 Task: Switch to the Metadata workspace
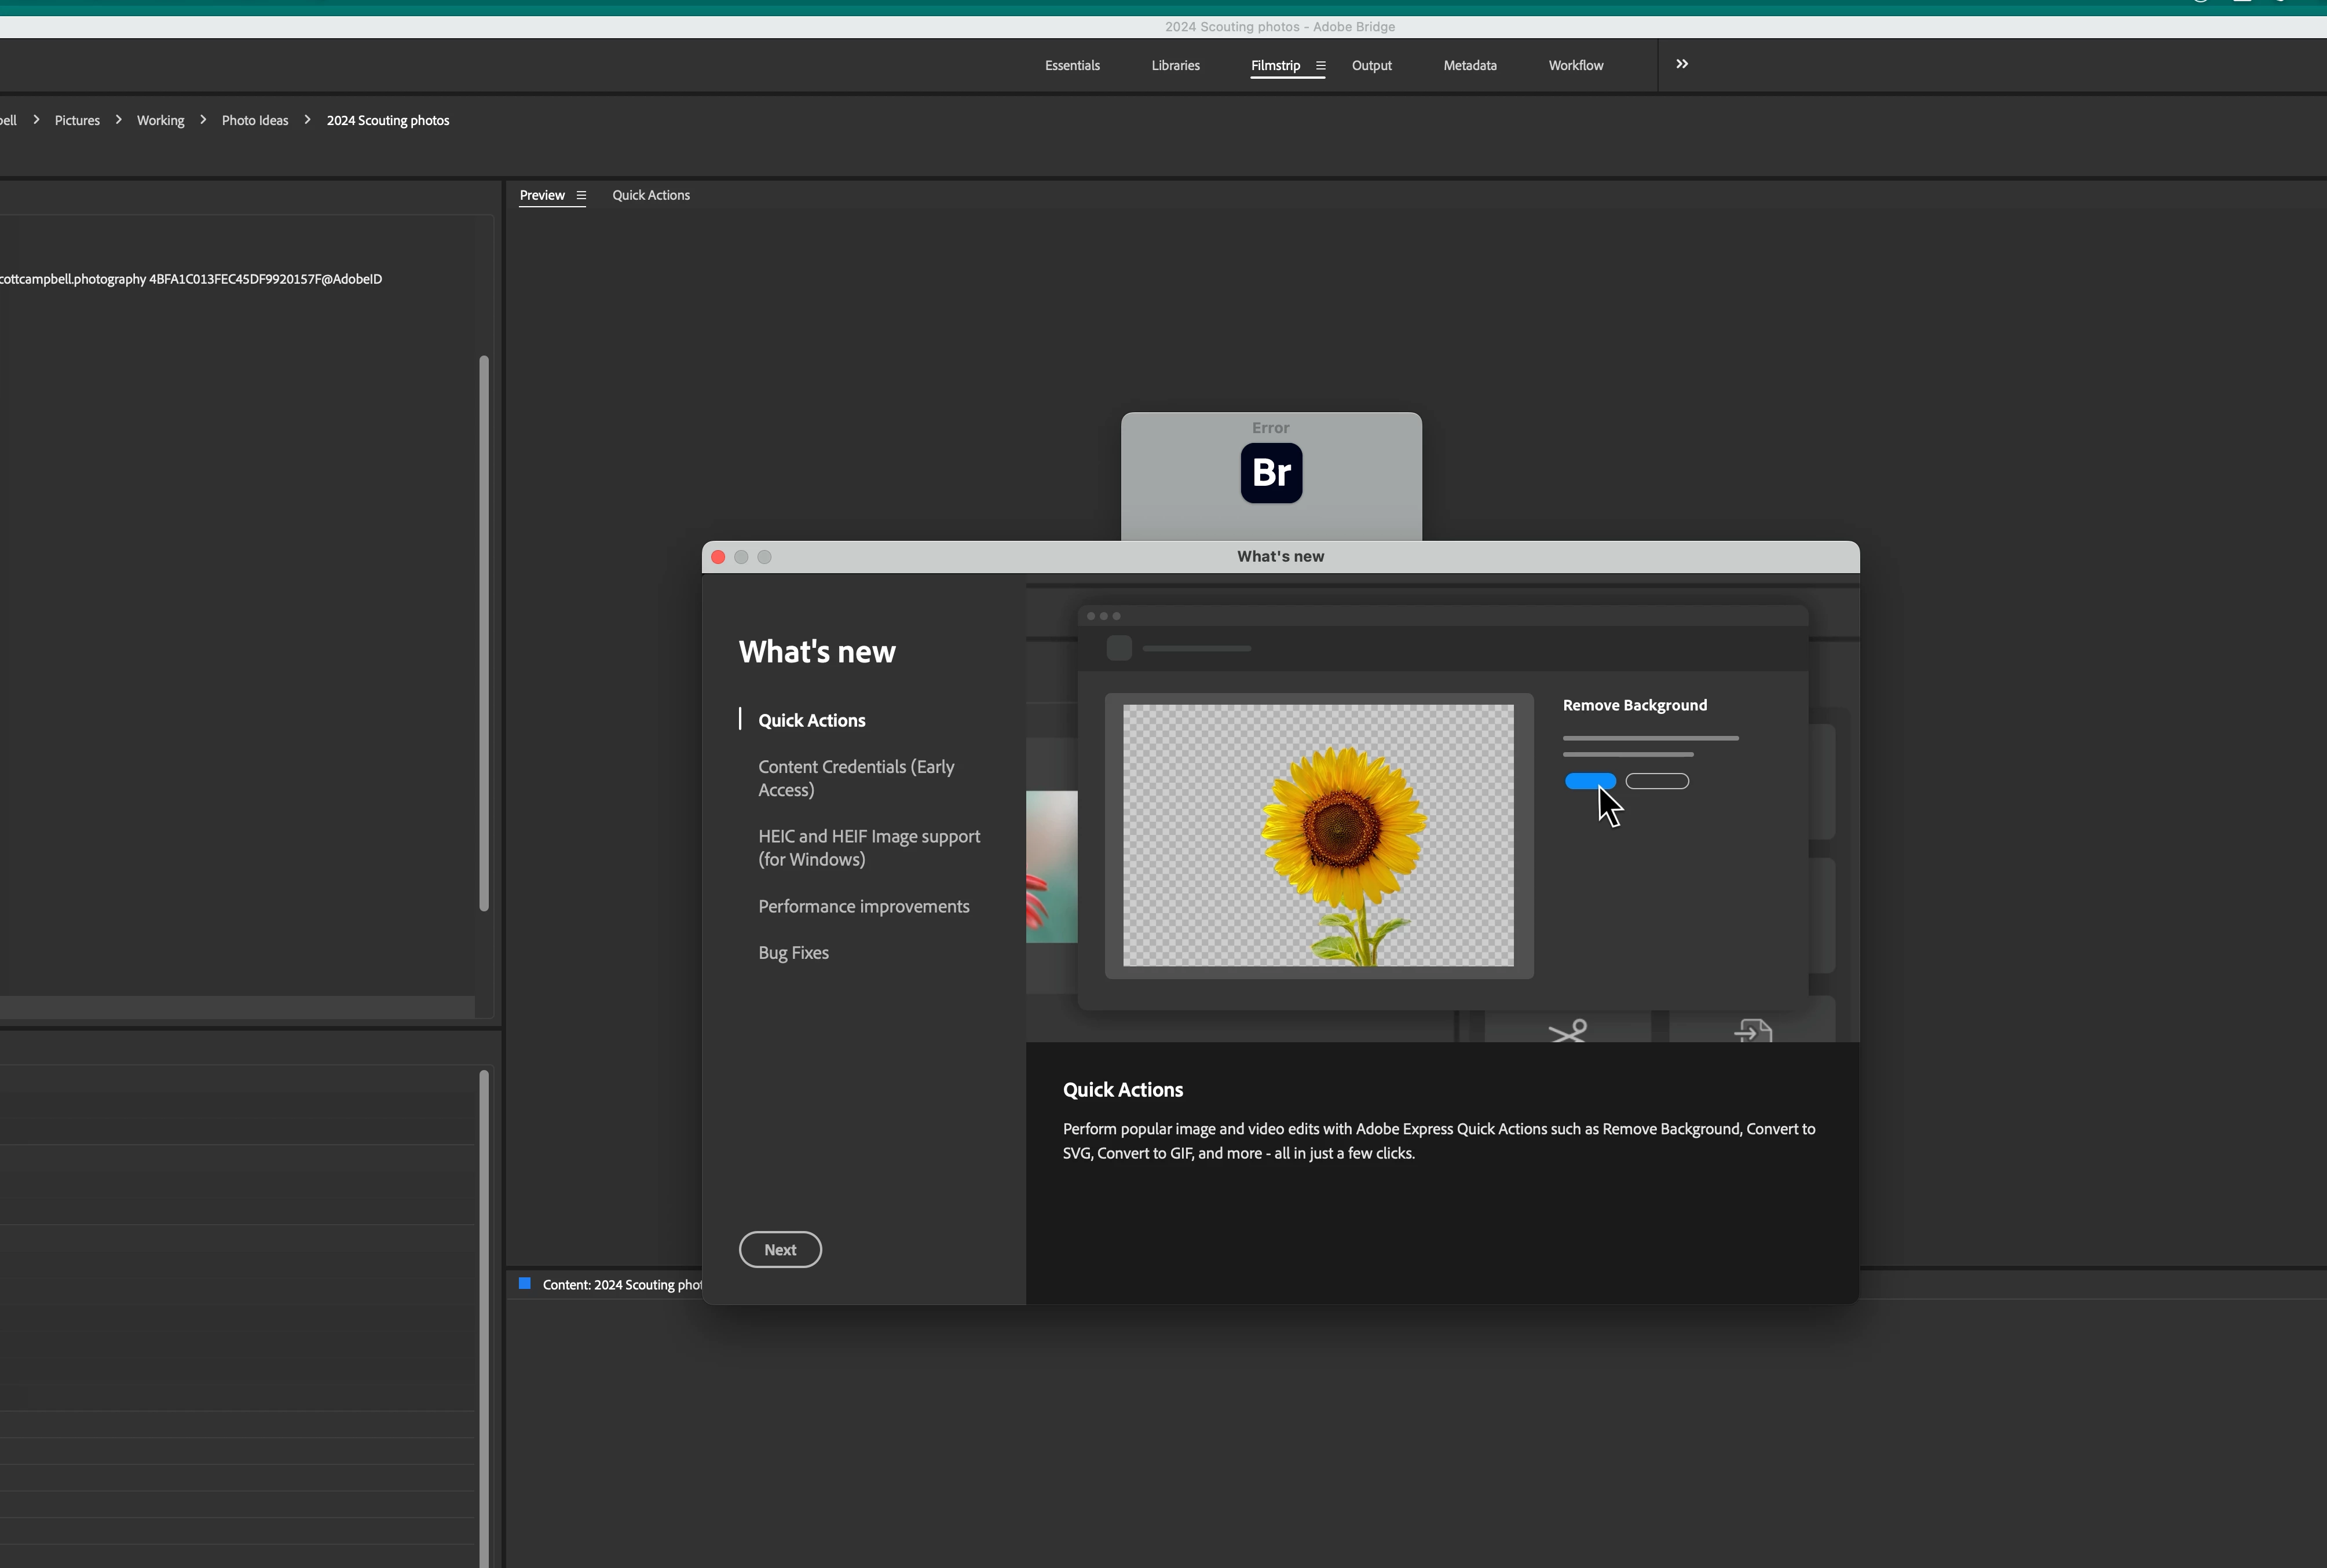click(x=1469, y=66)
